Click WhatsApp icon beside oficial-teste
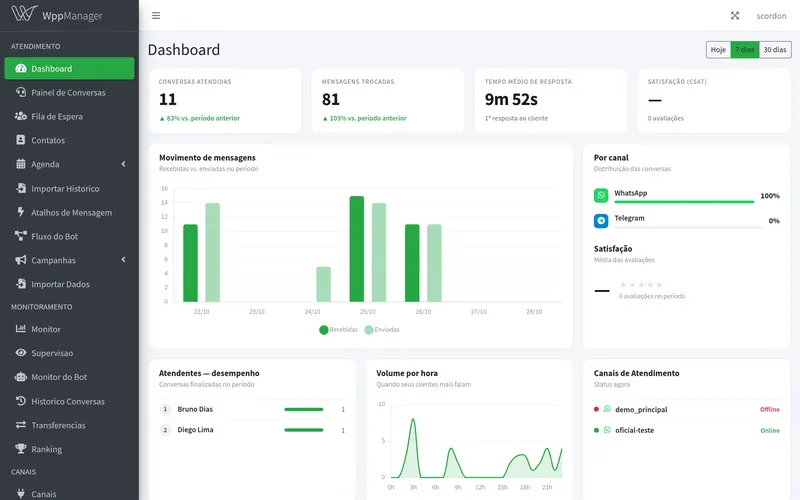800x500 pixels. [607, 430]
